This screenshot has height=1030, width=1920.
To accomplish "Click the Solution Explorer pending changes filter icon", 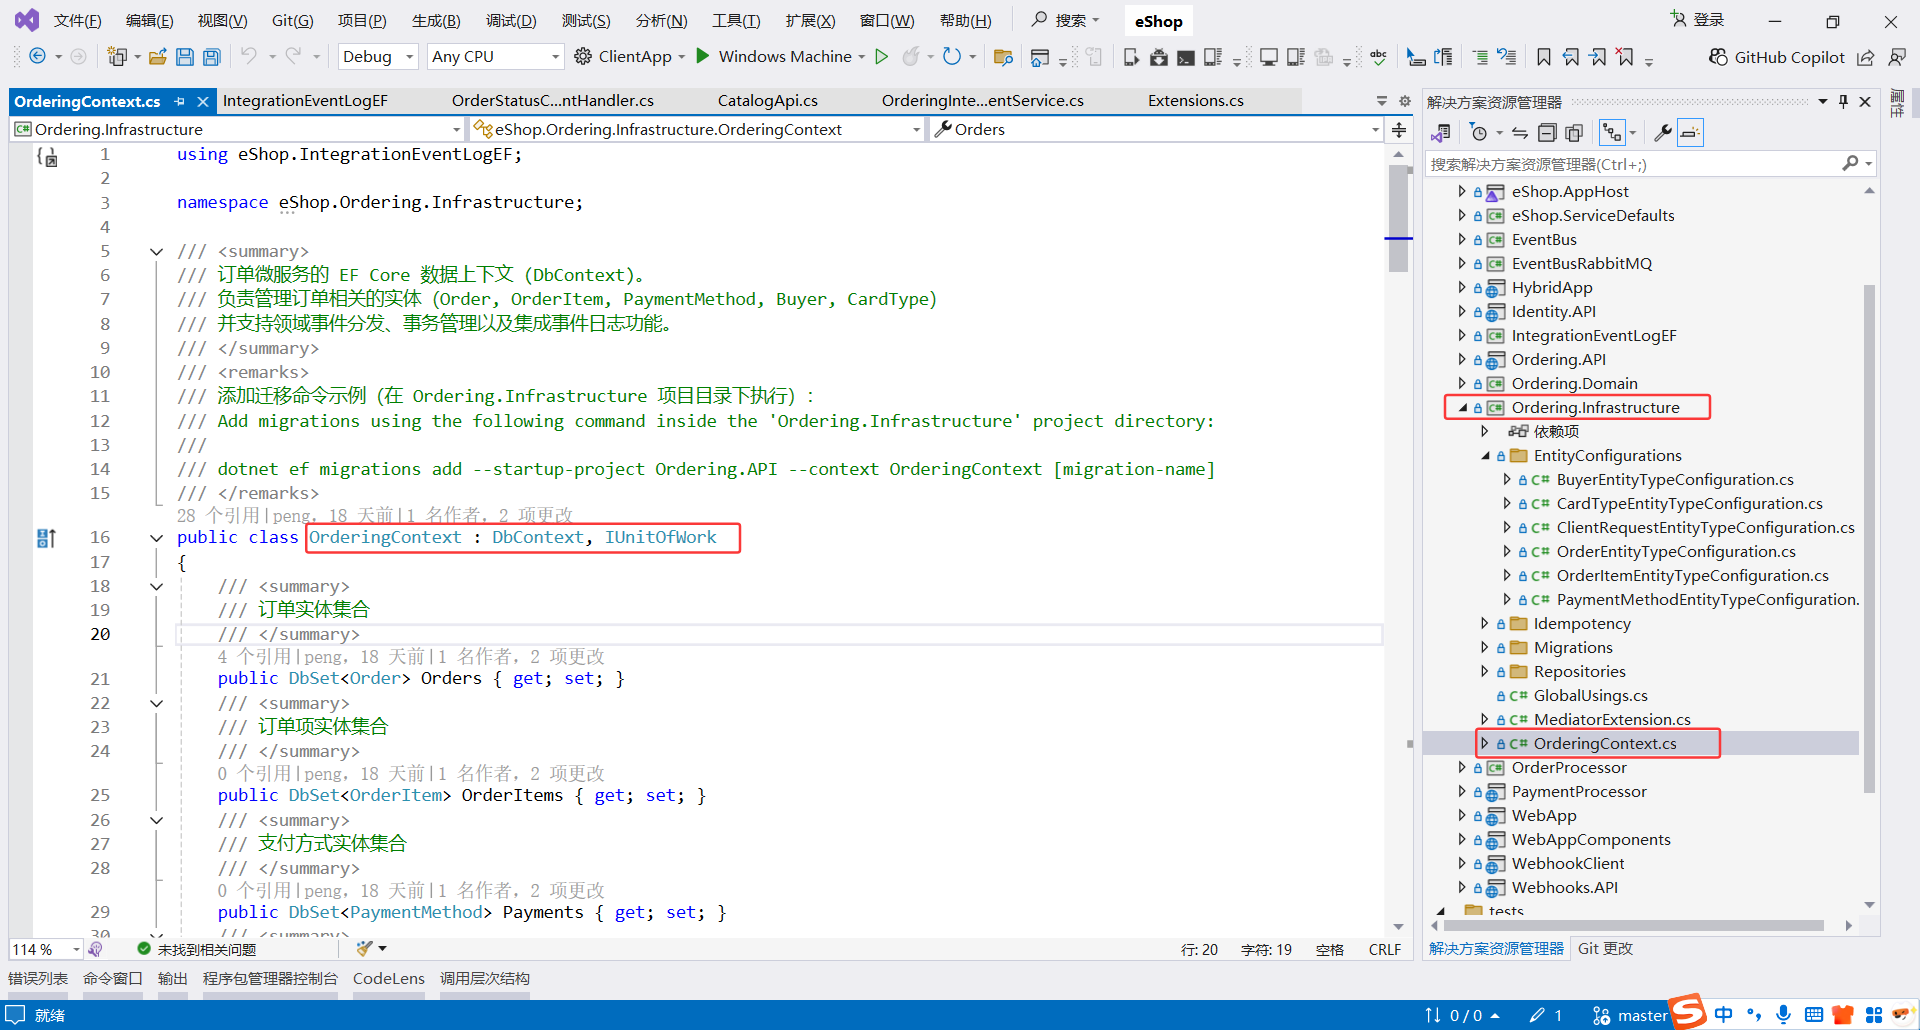I will click(x=1479, y=133).
